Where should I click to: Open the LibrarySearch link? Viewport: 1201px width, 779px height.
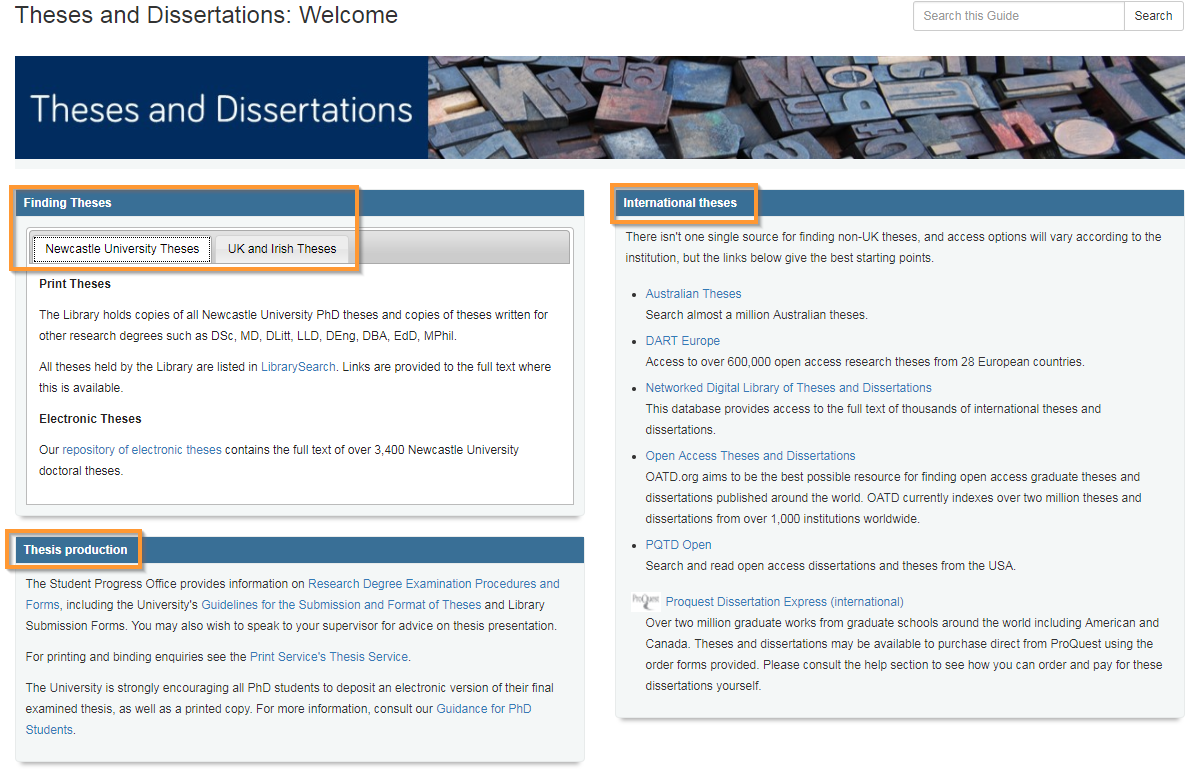coord(298,367)
